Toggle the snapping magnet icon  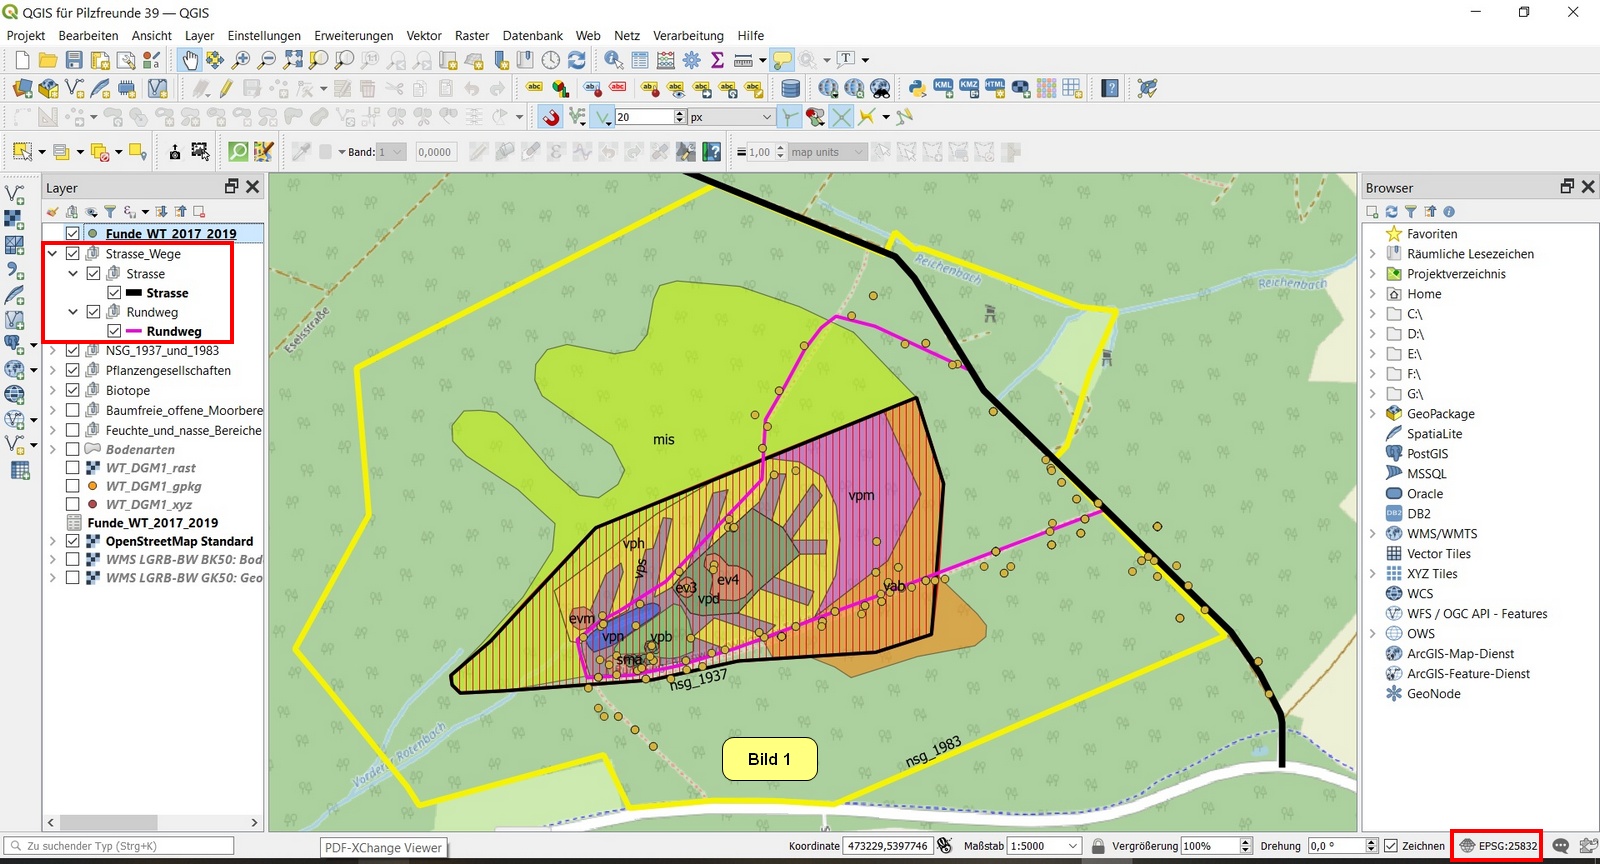tap(551, 117)
